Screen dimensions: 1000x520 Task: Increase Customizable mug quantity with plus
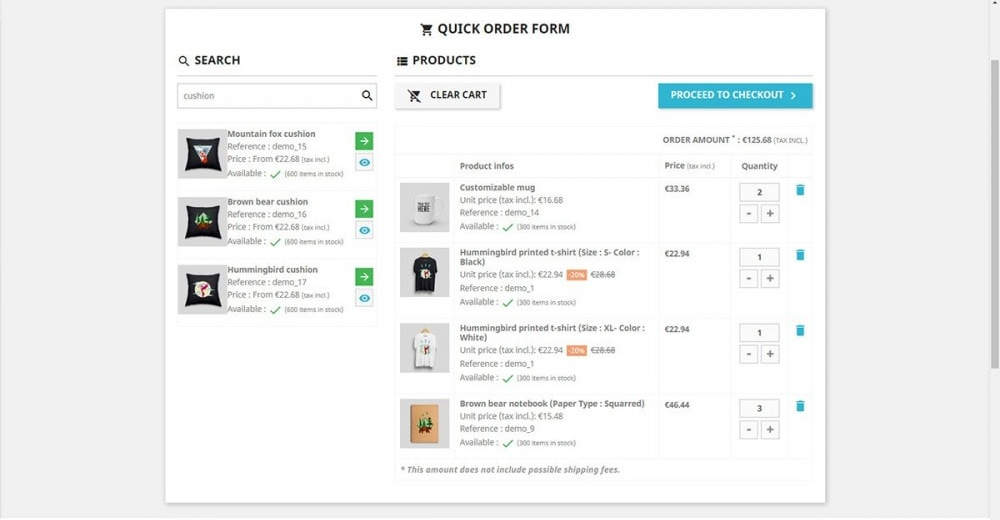point(770,214)
